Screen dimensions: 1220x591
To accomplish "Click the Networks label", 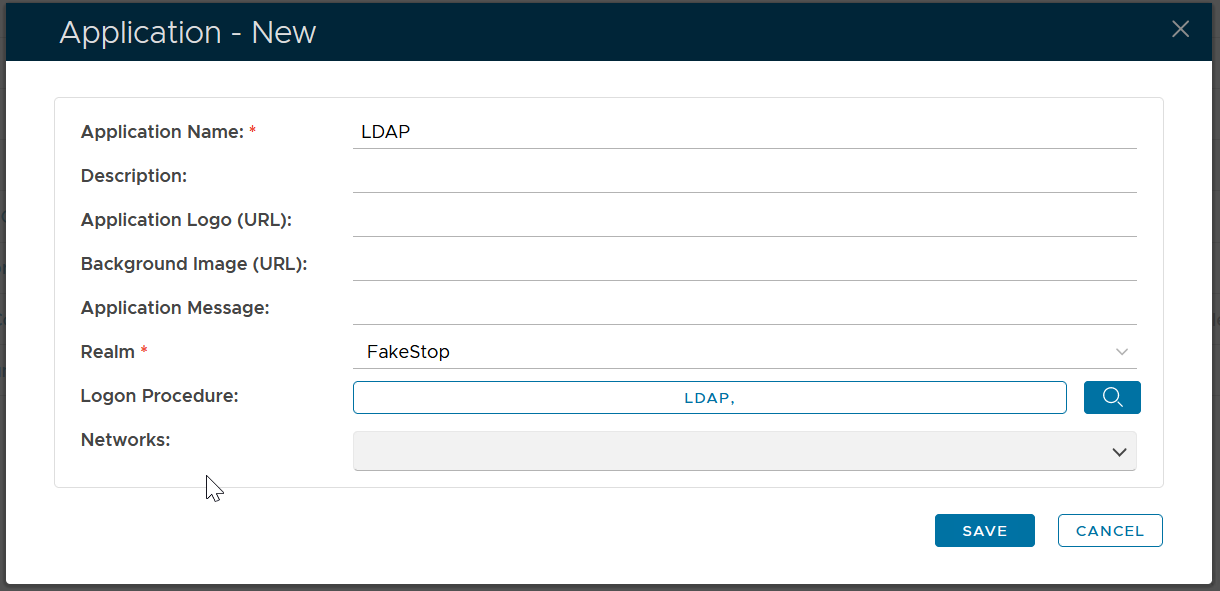I will 125,440.
